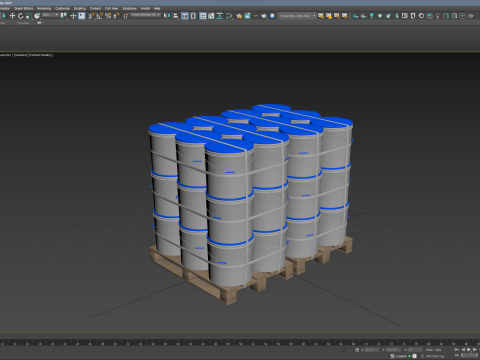Click the X coordinate input field

[372, 350]
